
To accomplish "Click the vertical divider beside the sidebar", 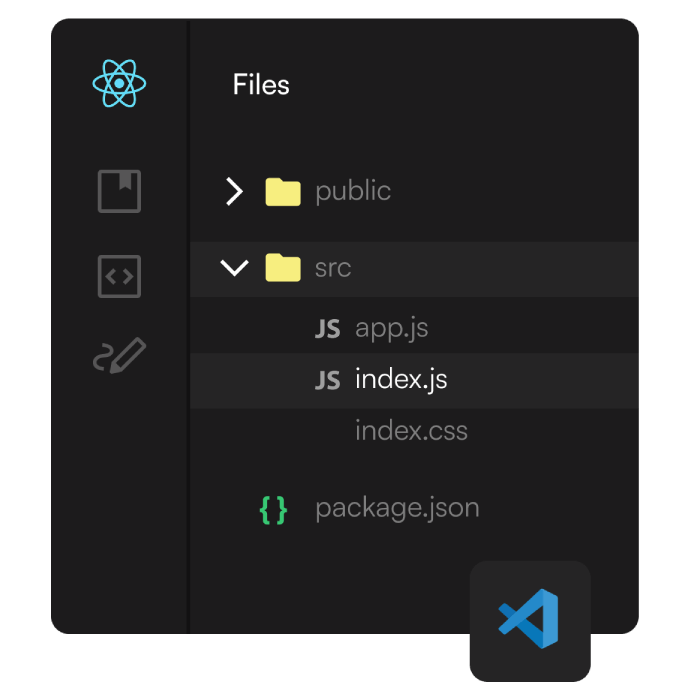I will pyautogui.click(x=188, y=330).
